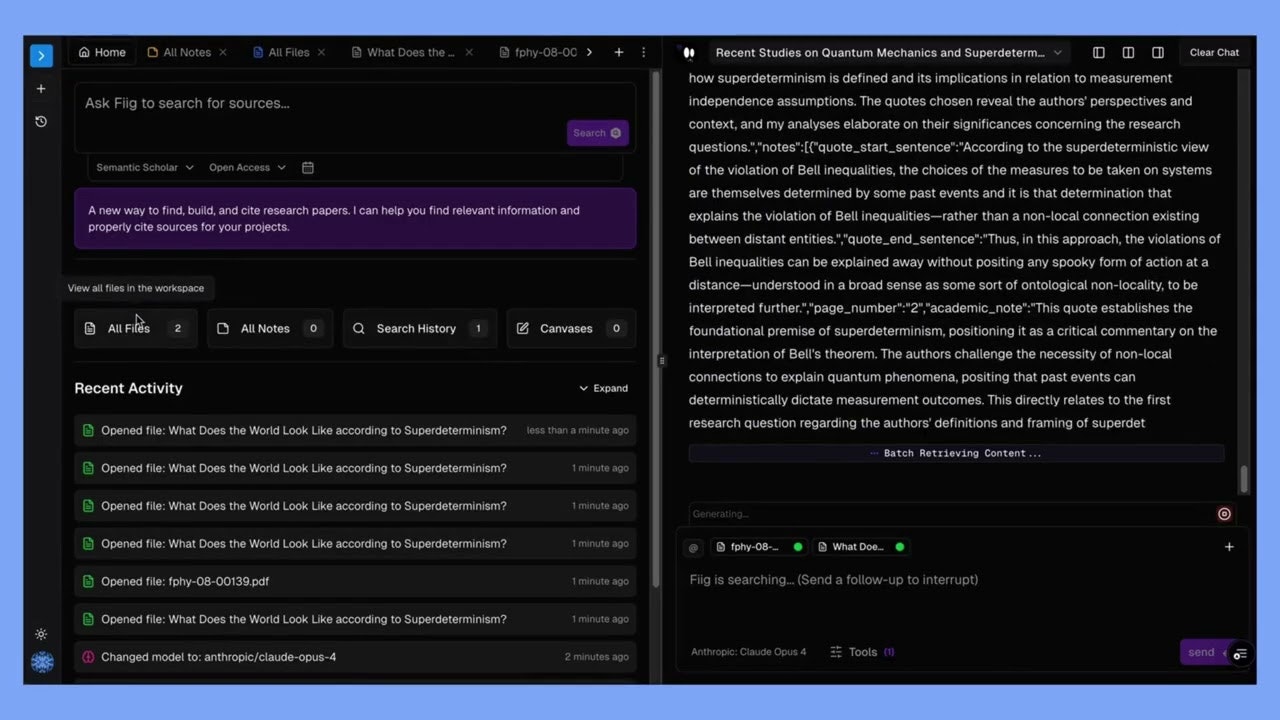
Task: Click the pencil icon in Canvases card
Action: click(523, 328)
